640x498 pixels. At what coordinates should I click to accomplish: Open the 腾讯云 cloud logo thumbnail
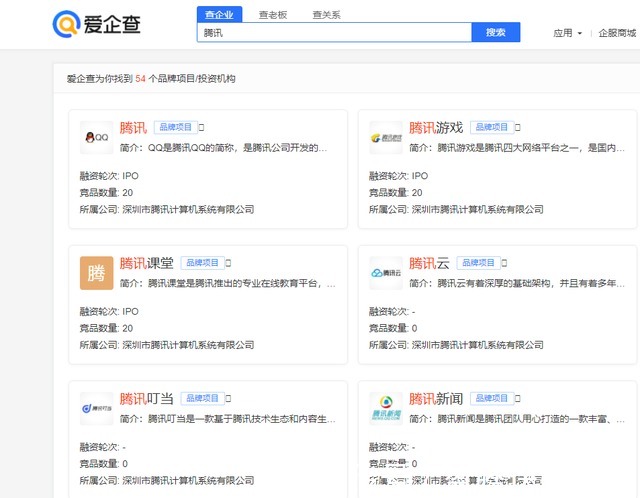click(386, 273)
